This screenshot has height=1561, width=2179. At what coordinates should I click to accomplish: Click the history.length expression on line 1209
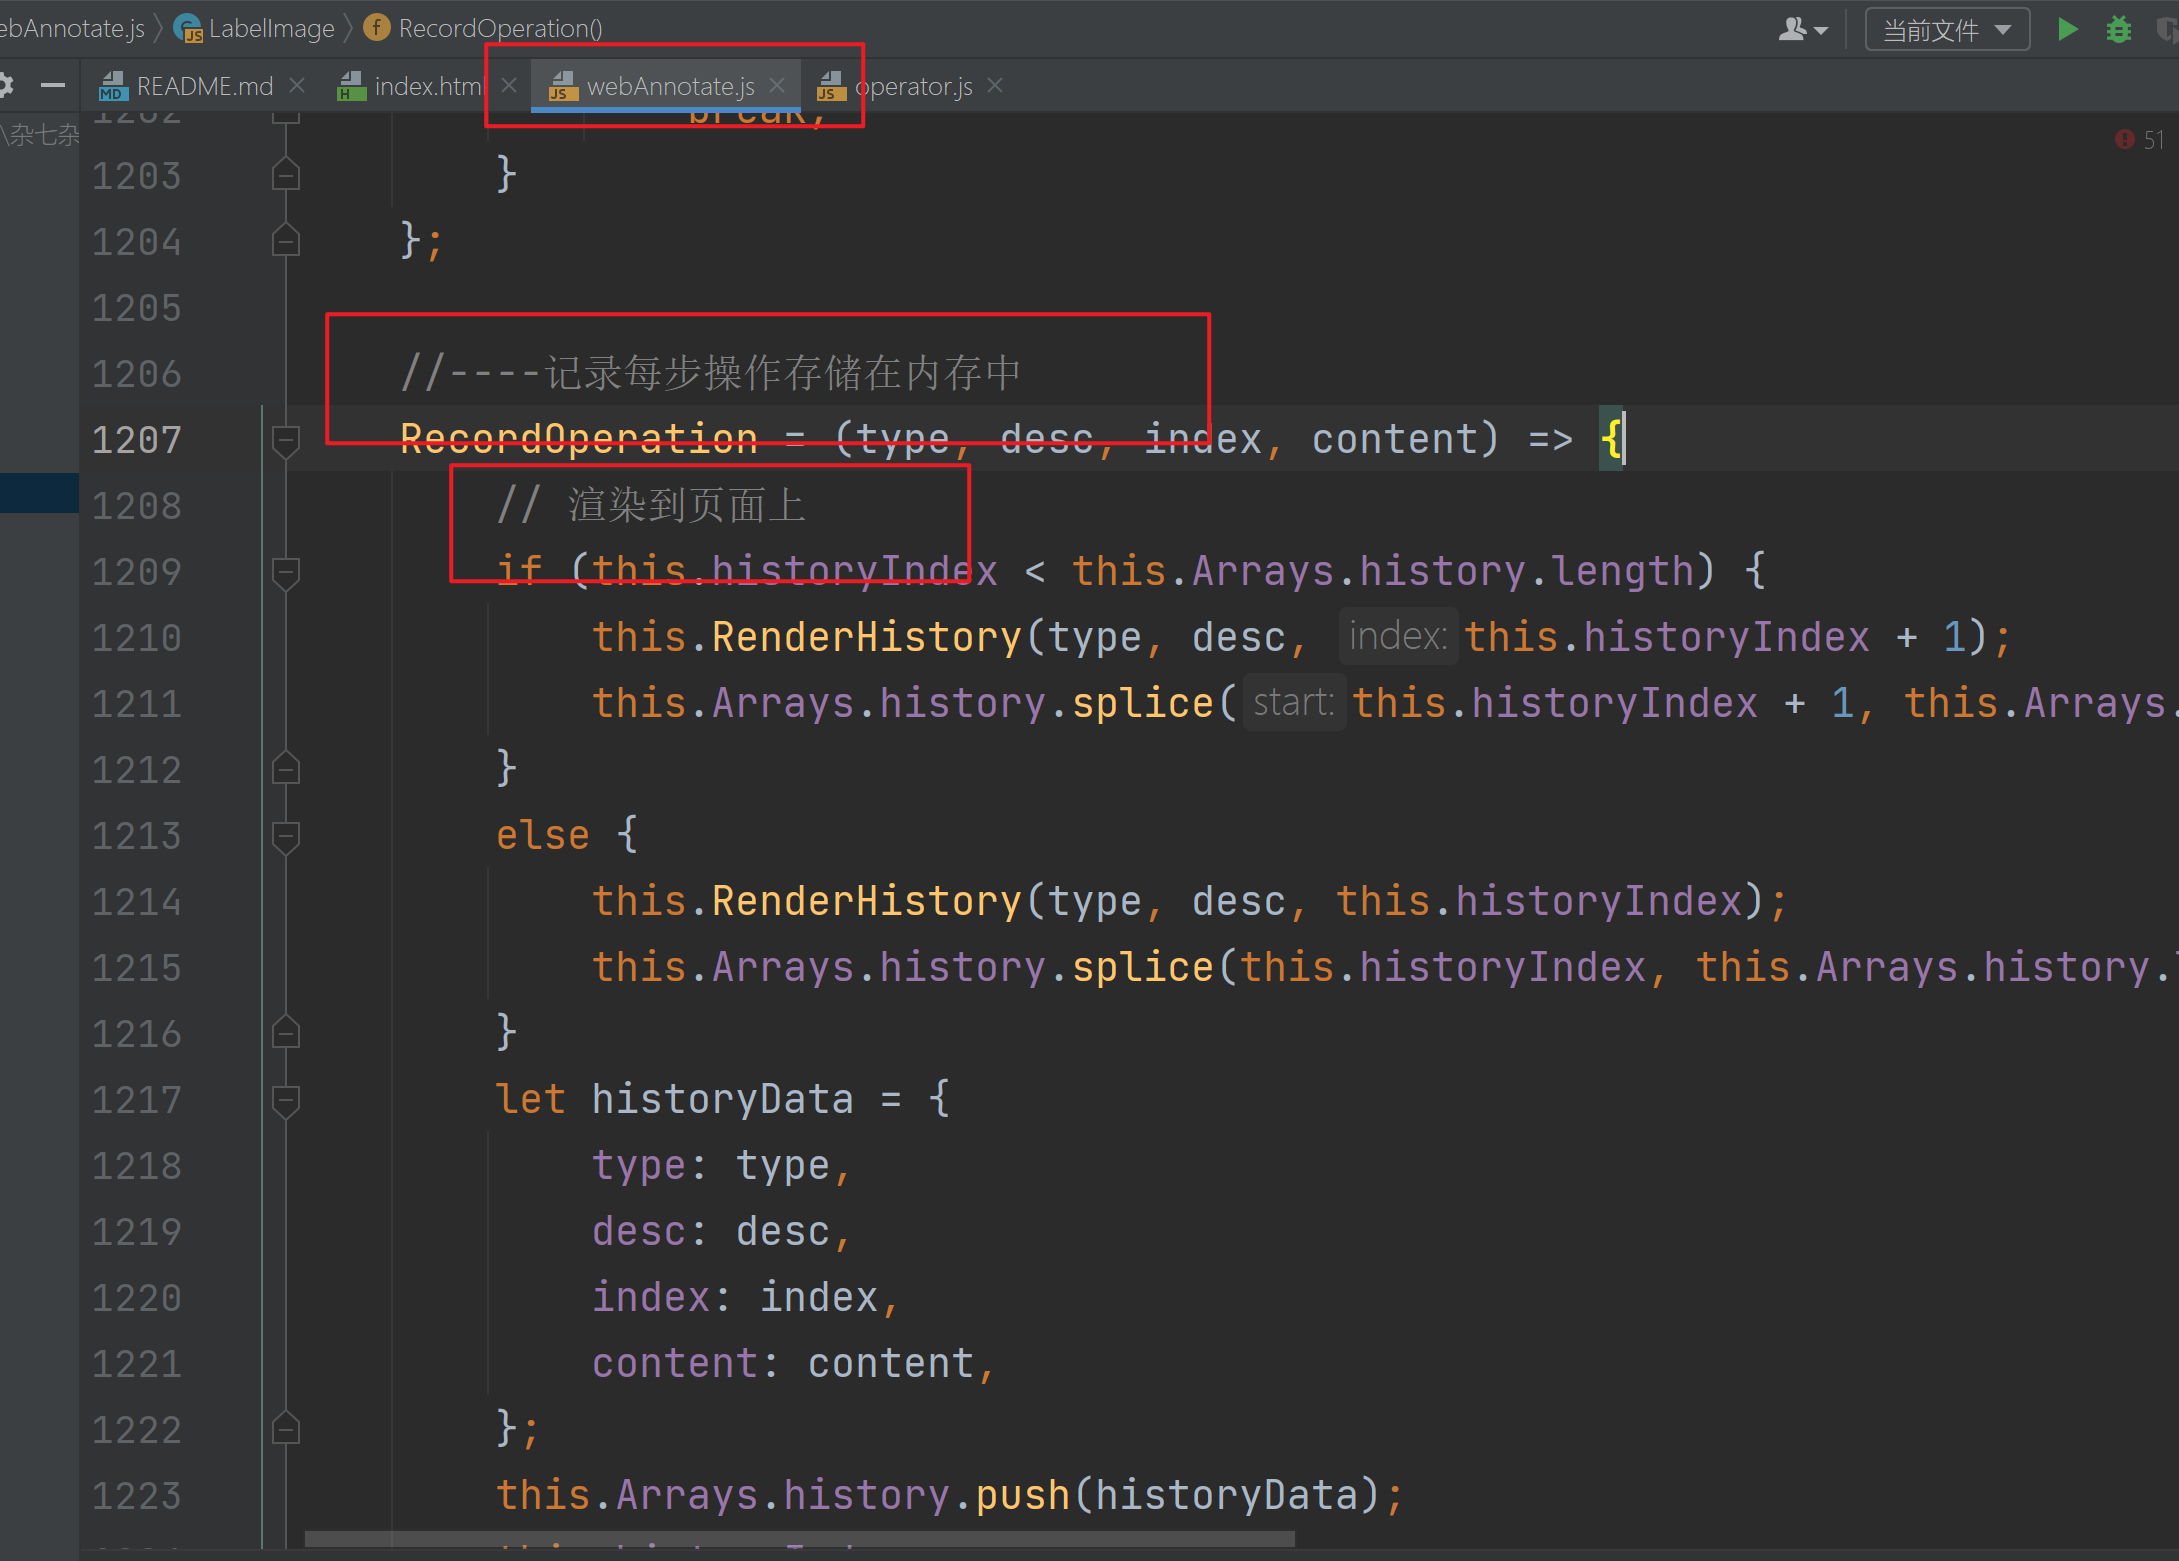click(1526, 571)
